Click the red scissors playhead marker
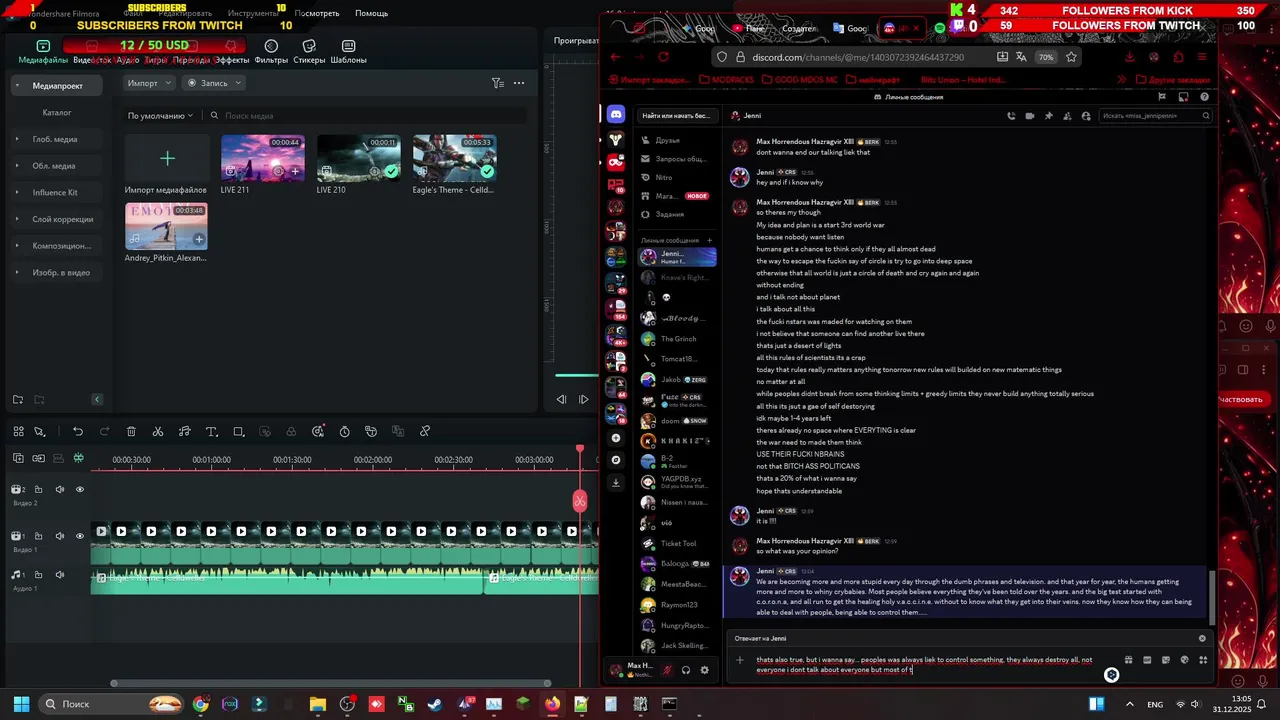Screen dimensions: 1280x720 coord(580,501)
